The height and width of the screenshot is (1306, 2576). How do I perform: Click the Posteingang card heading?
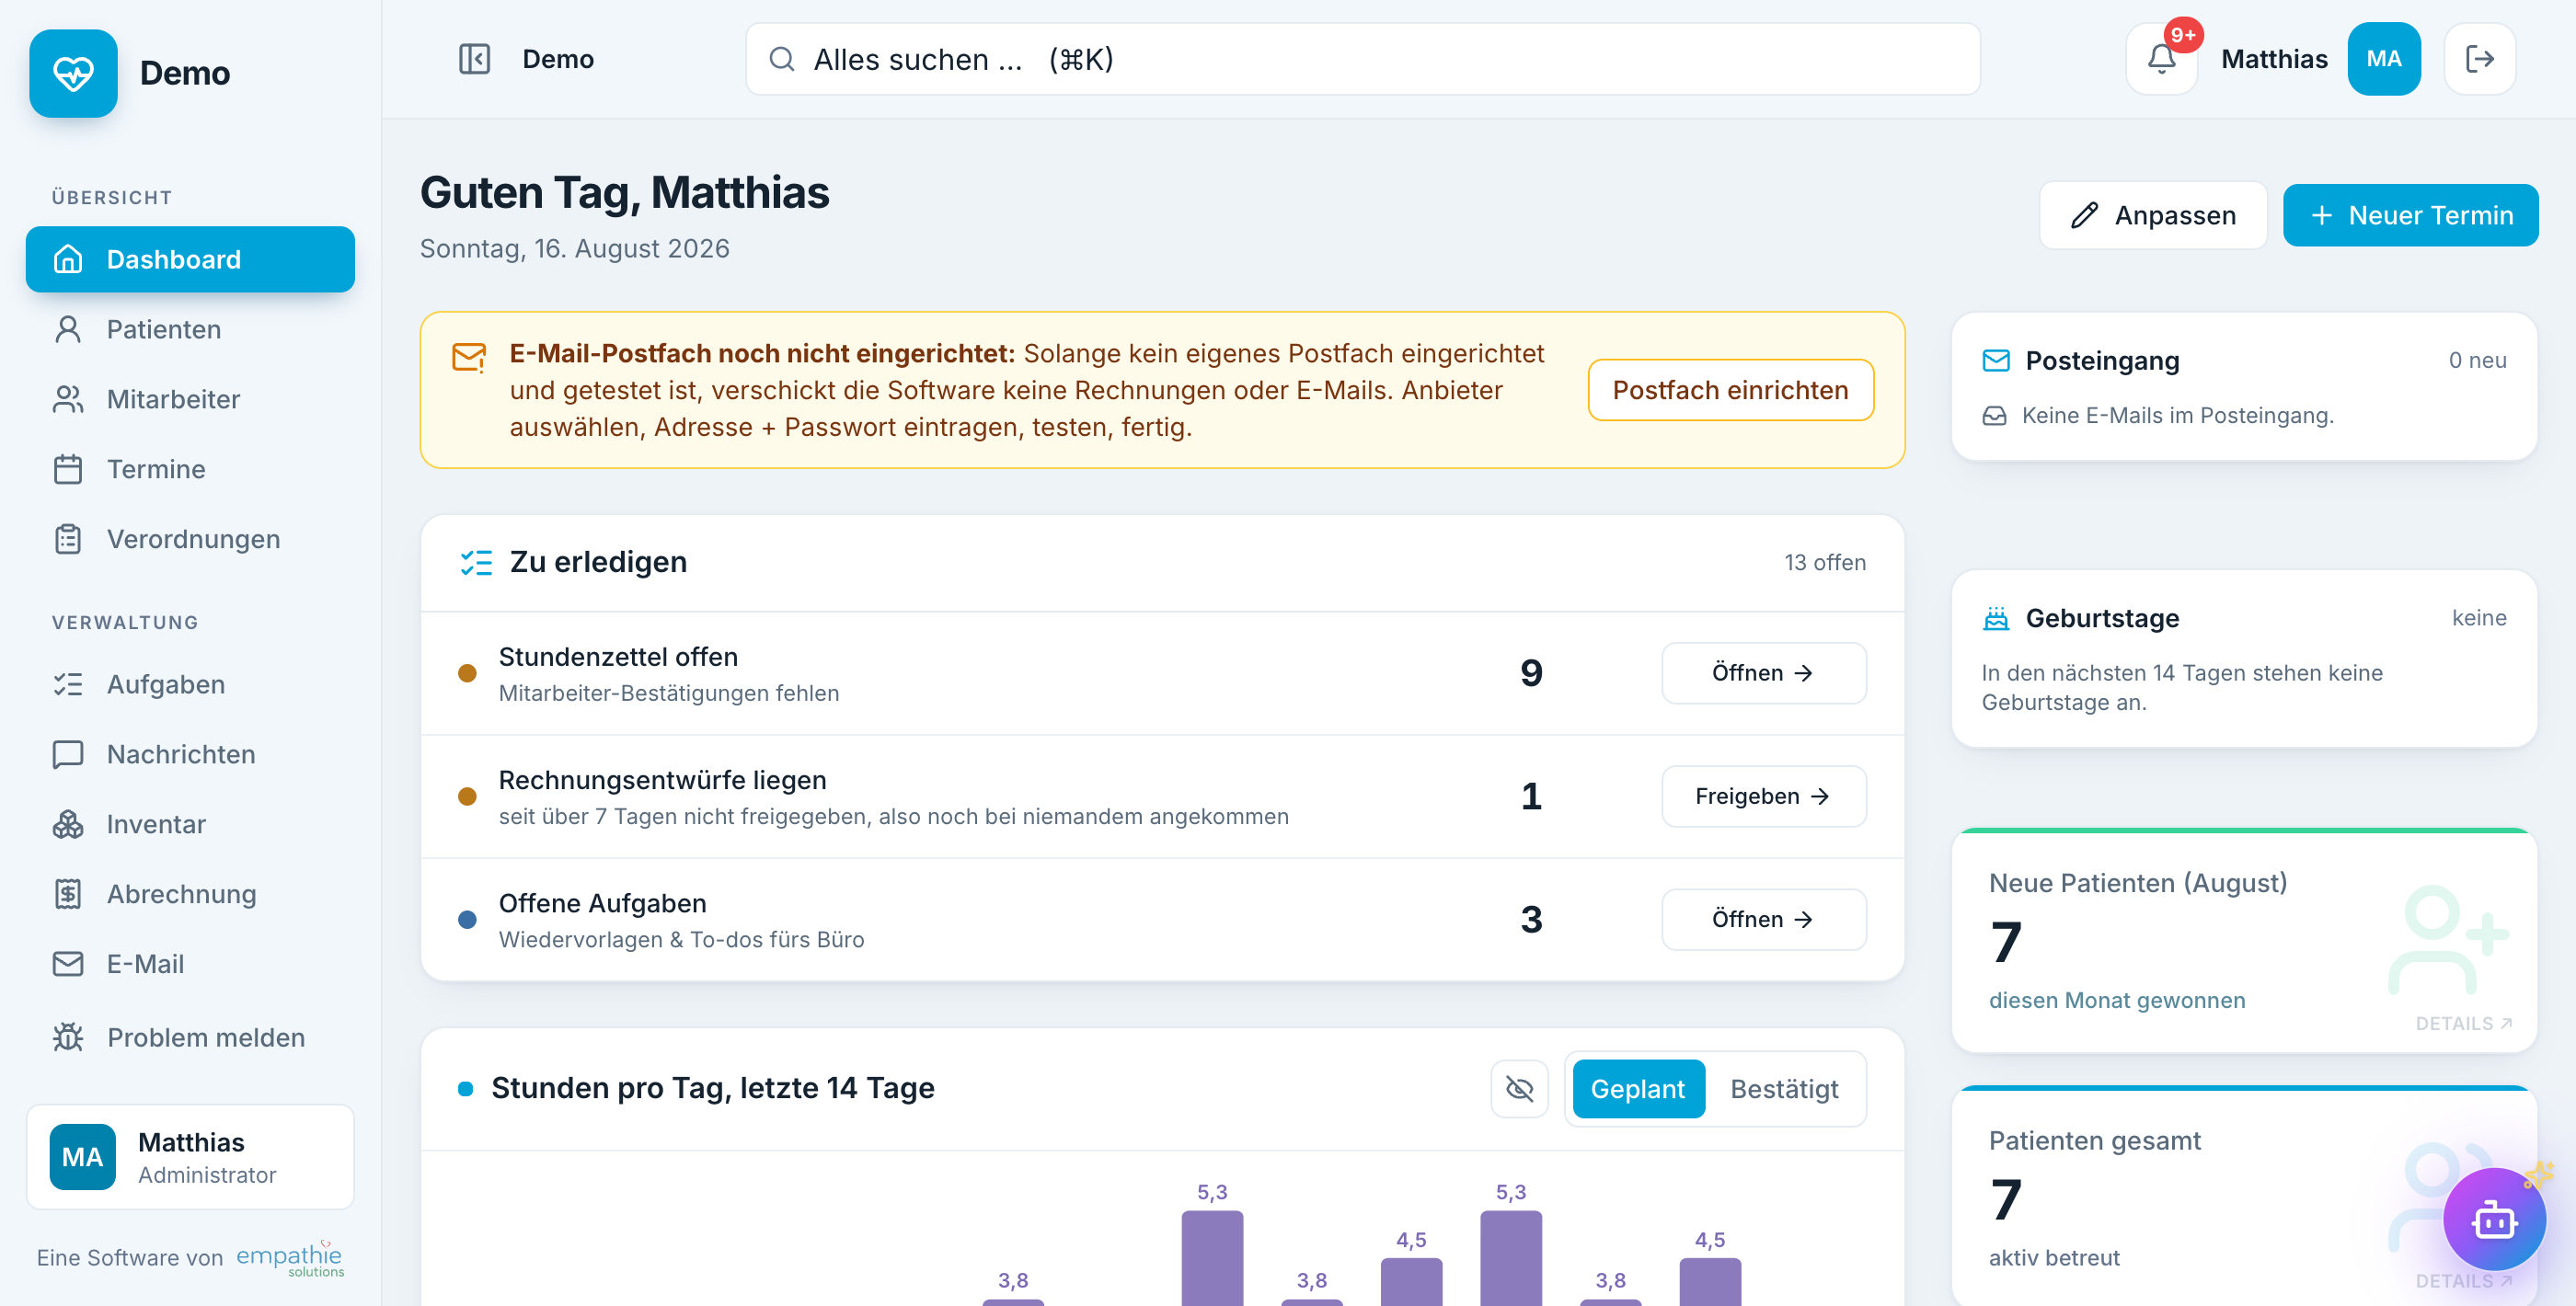2102,360
